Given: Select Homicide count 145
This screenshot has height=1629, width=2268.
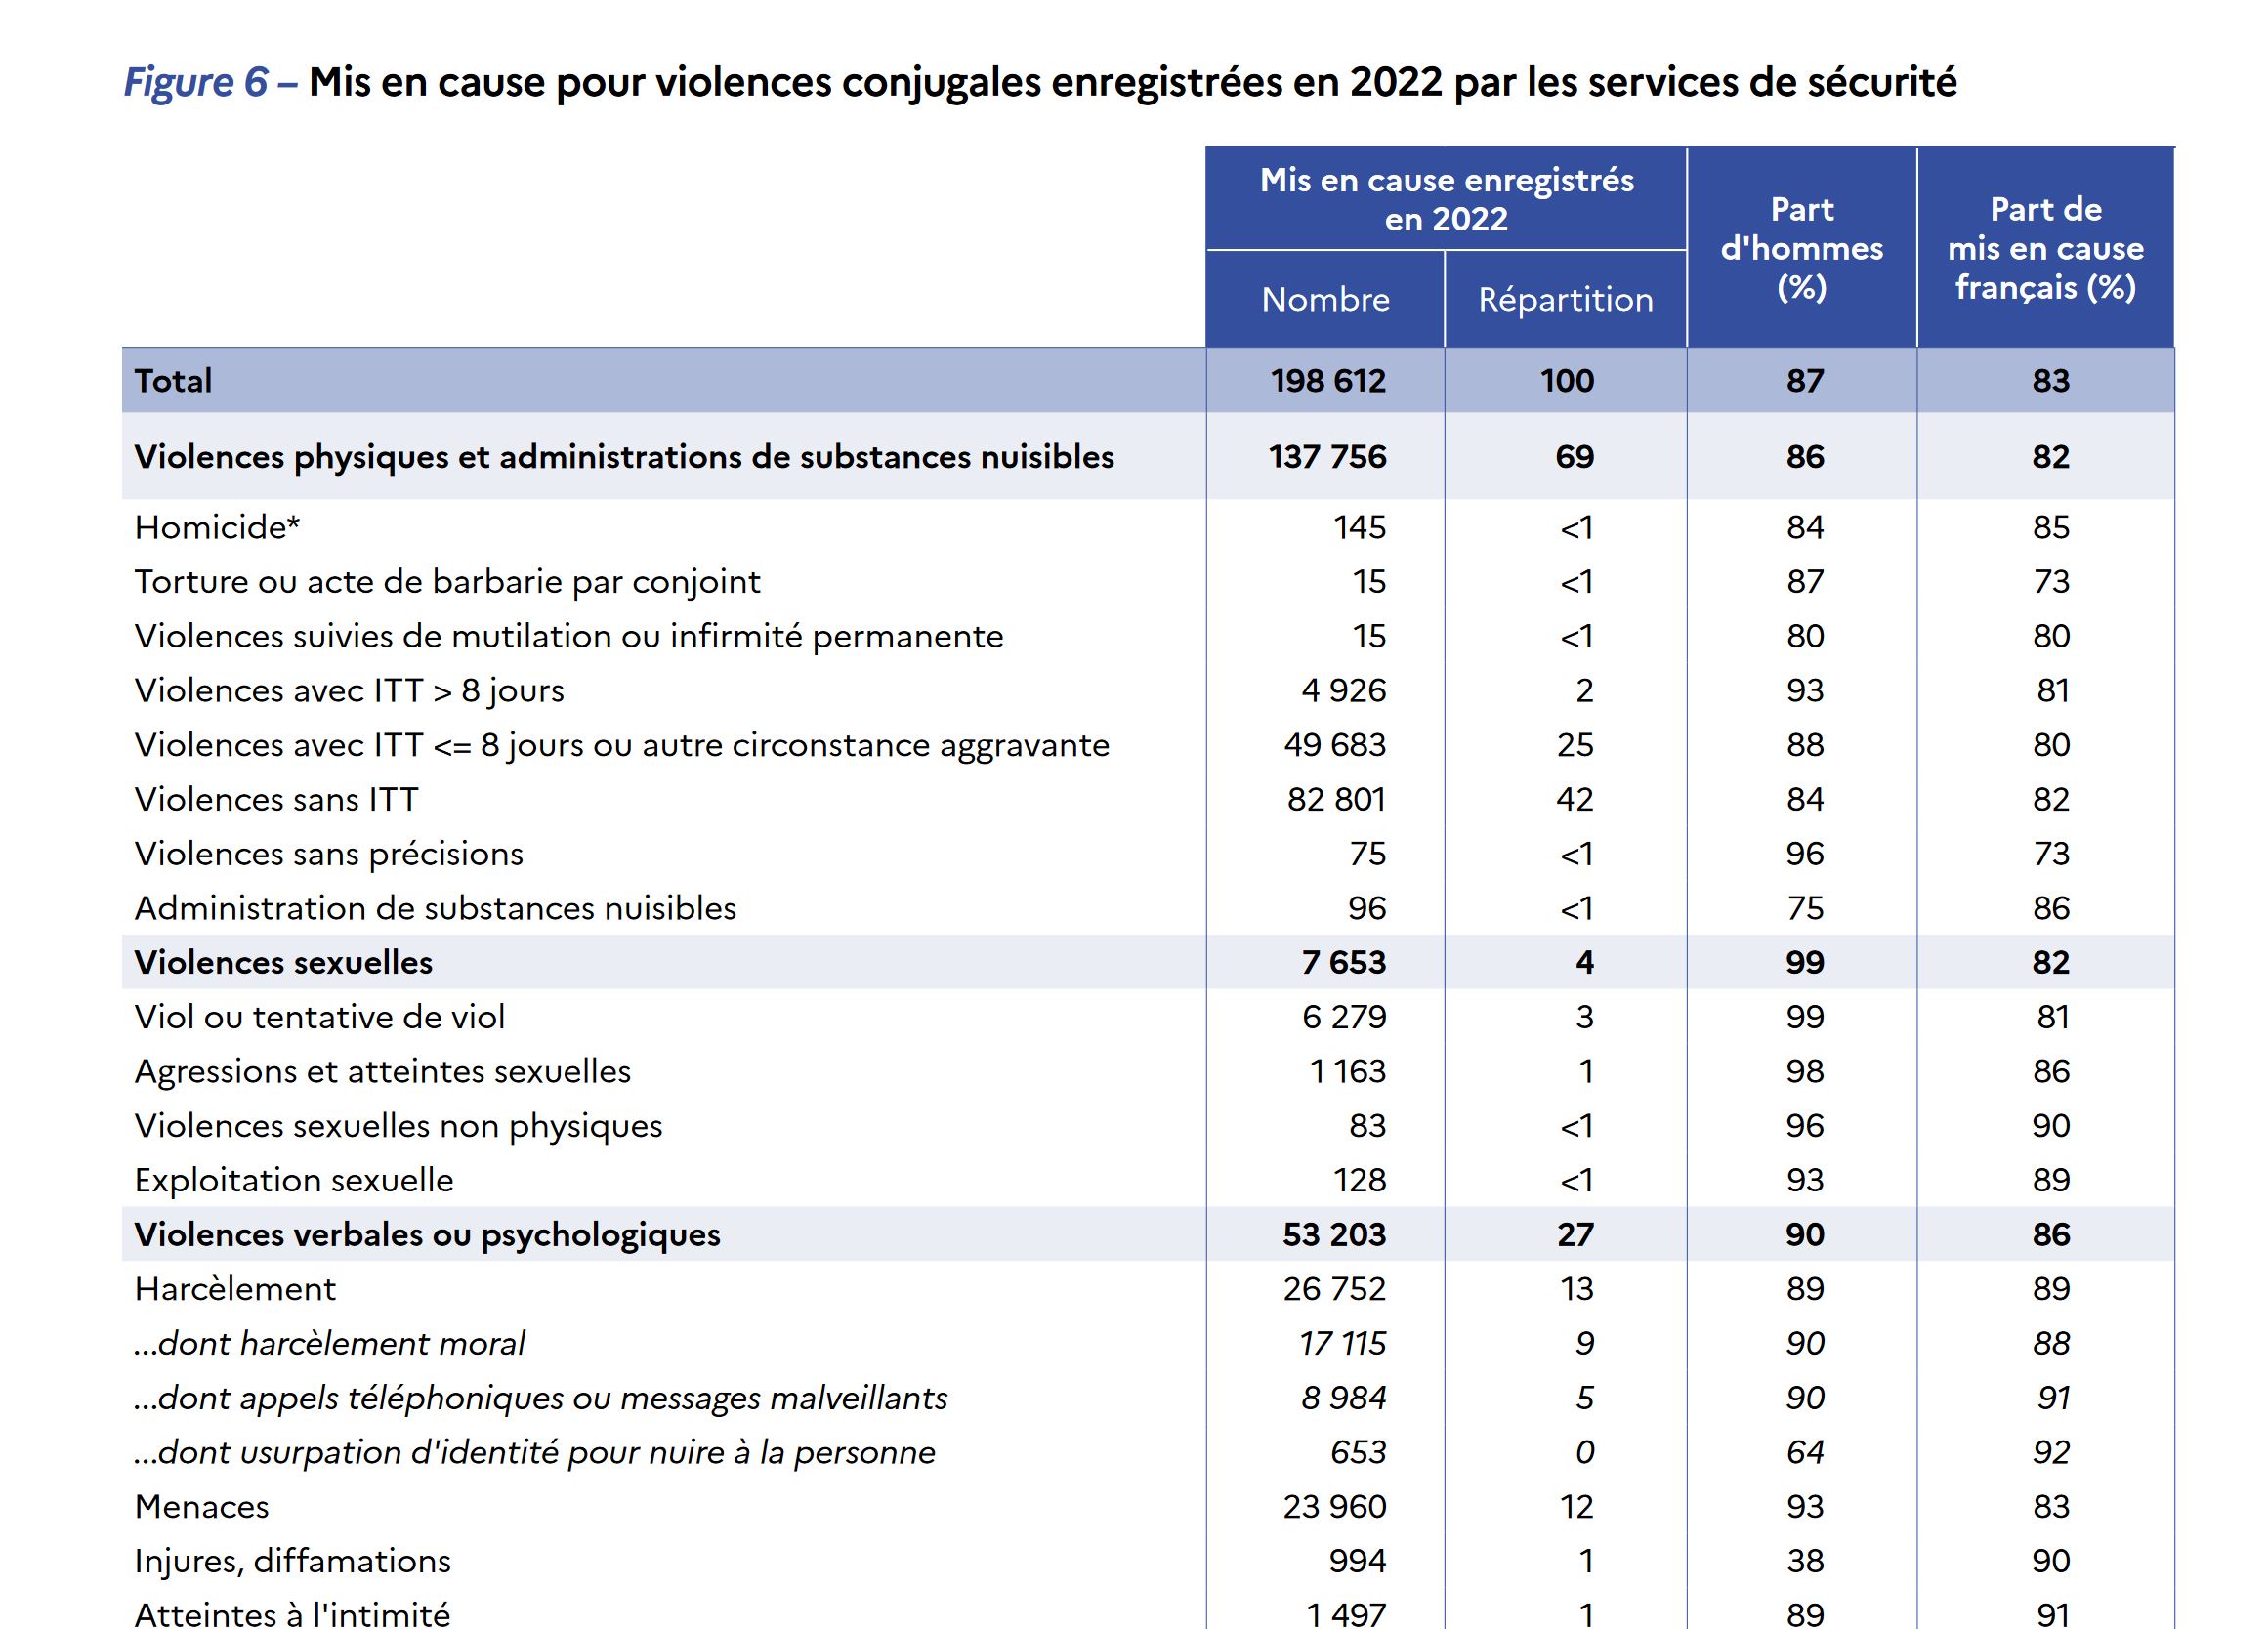Looking at the screenshot, I should (1360, 528).
